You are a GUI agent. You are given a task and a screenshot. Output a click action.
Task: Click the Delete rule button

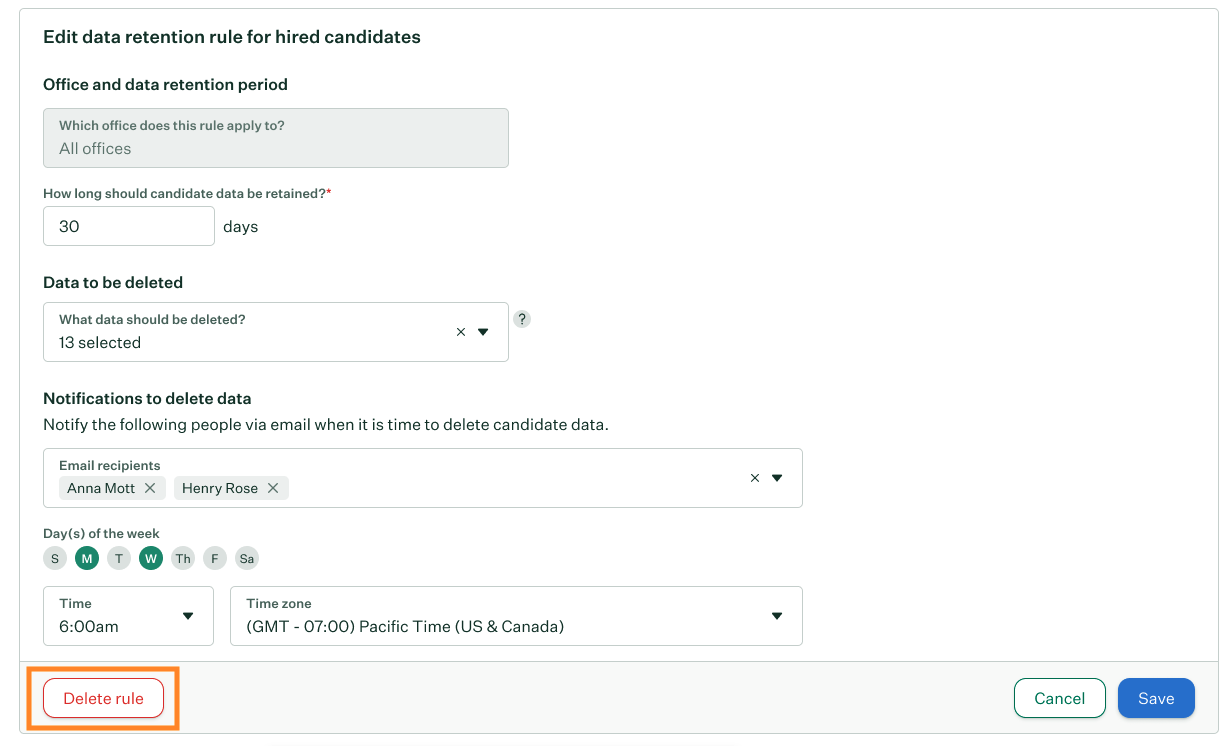[x=103, y=698]
